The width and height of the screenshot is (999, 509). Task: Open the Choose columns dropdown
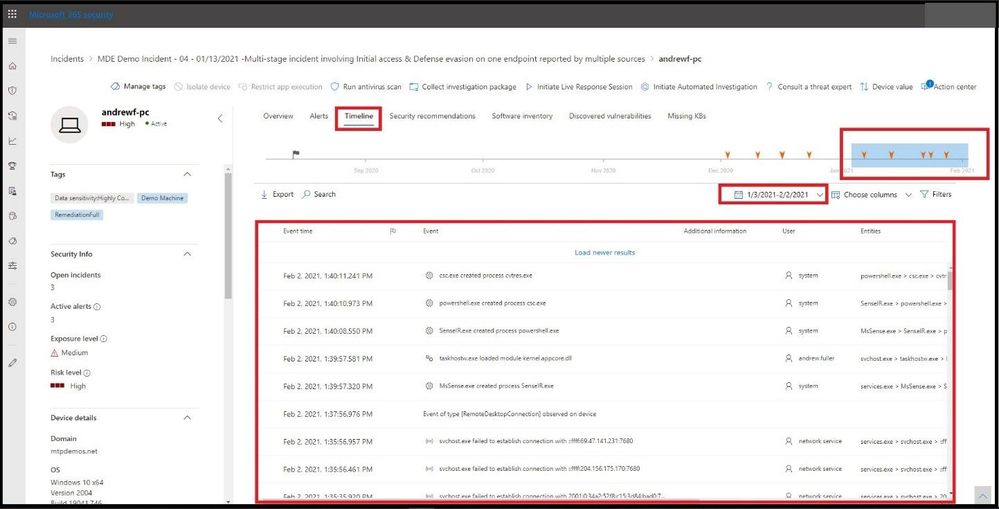click(x=871, y=194)
